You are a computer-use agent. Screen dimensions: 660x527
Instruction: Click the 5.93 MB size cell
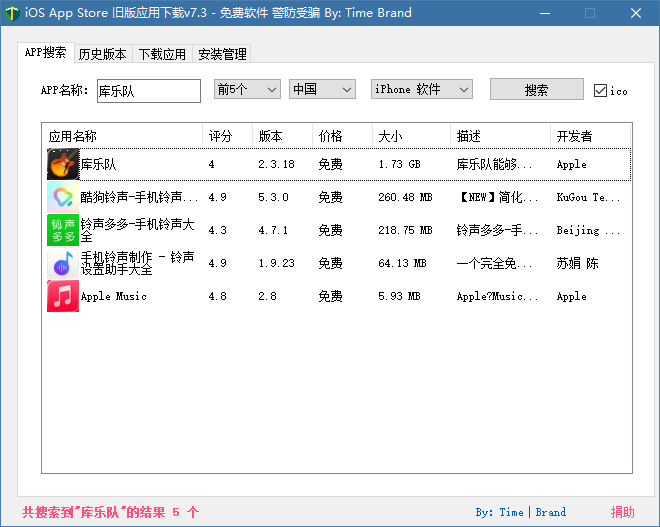click(x=399, y=296)
